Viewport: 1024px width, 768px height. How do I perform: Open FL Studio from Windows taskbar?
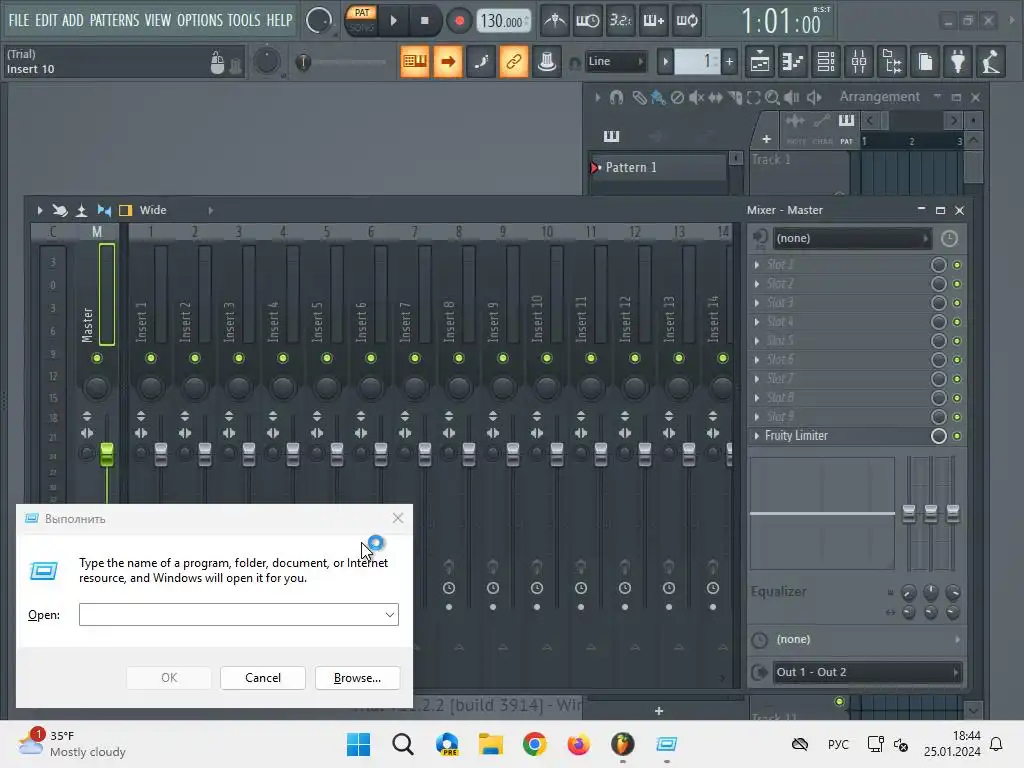622,744
